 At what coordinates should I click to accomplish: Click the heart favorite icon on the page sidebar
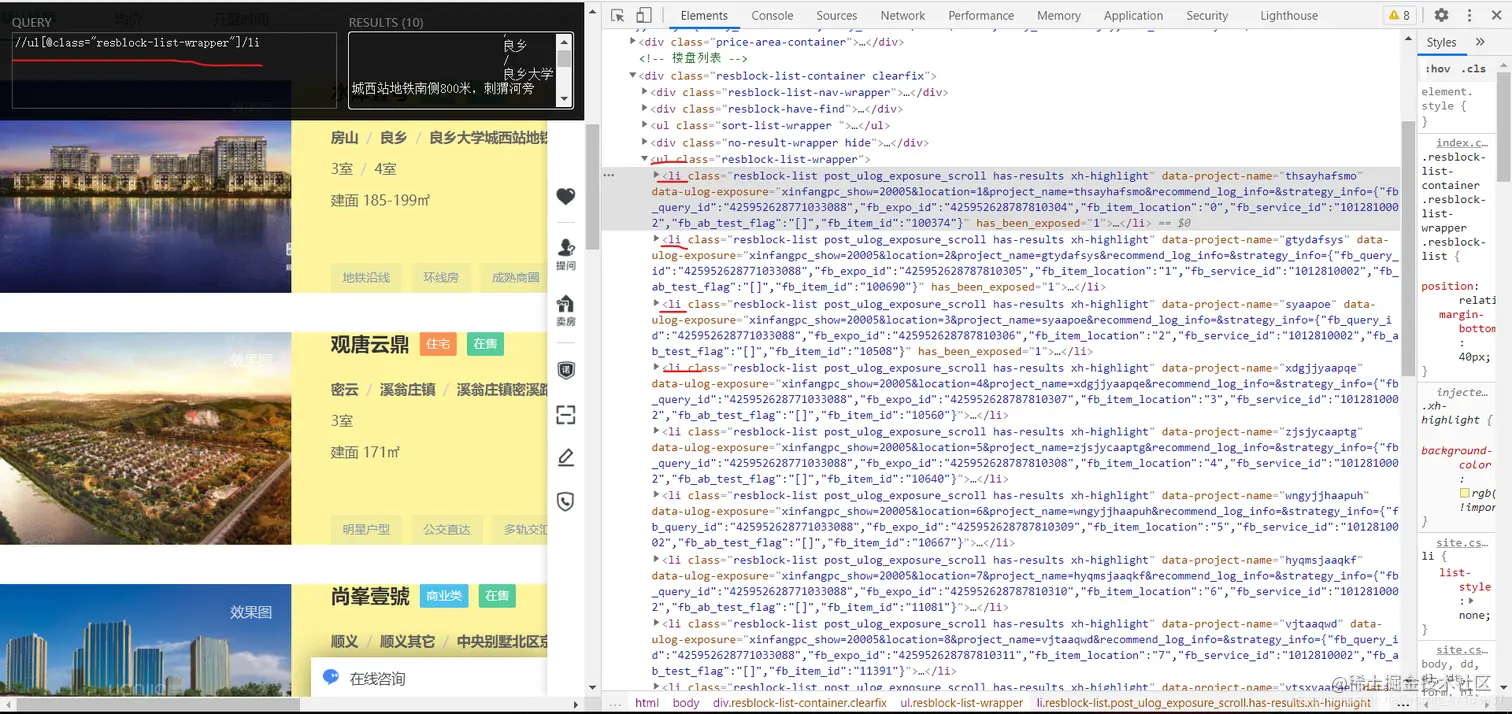[566, 197]
